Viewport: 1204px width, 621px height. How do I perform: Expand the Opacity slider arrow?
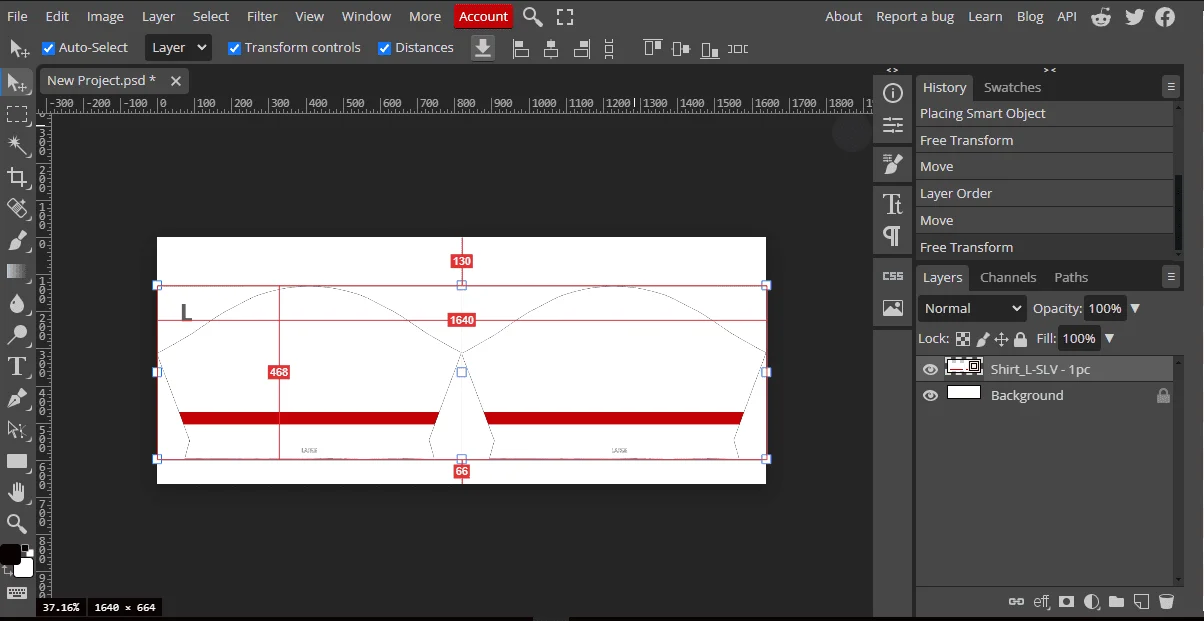1135,308
